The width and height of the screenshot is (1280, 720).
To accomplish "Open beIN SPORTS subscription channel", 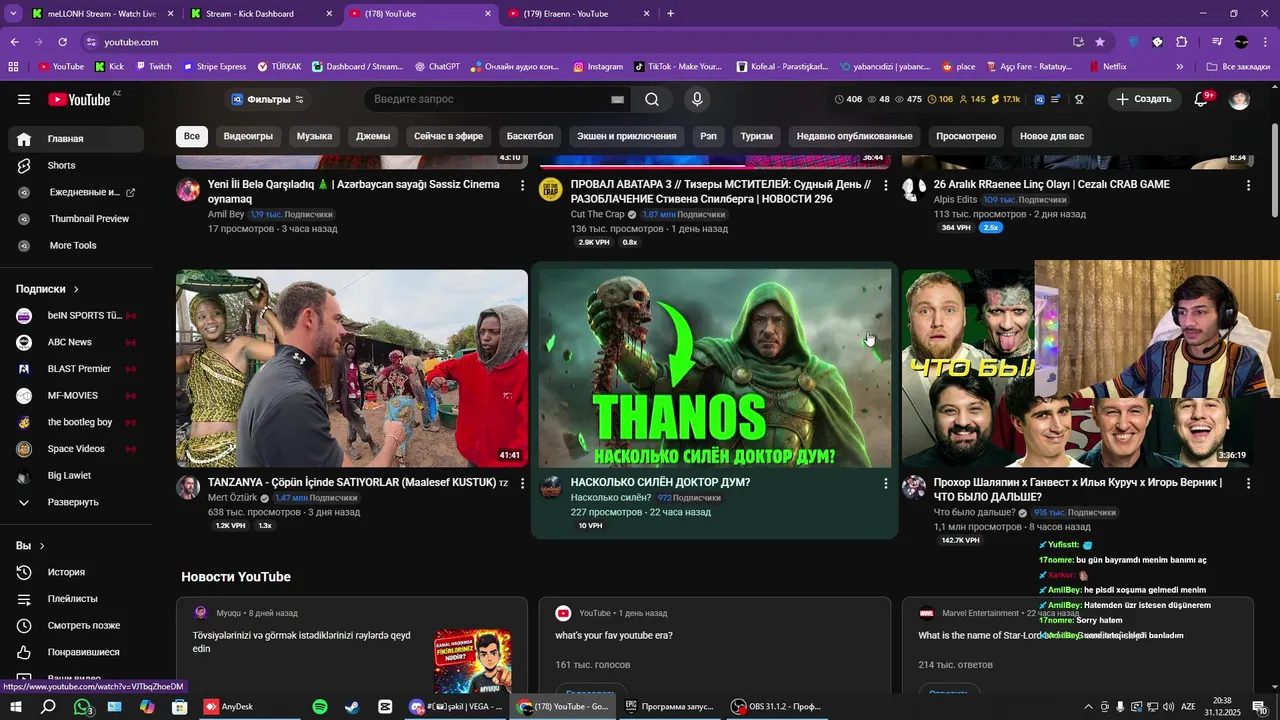I will pos(76,316).
